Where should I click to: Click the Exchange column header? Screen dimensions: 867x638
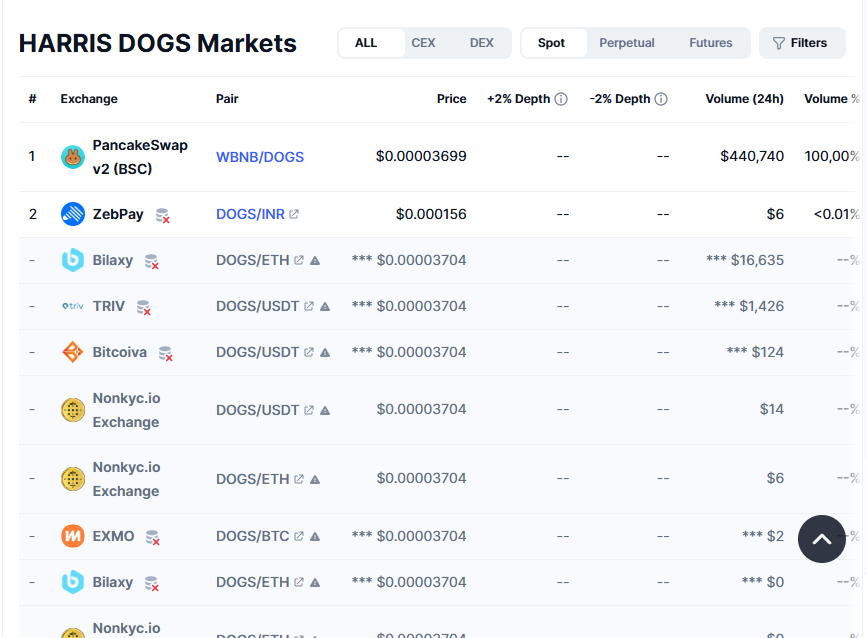click(x=89, y=99)
